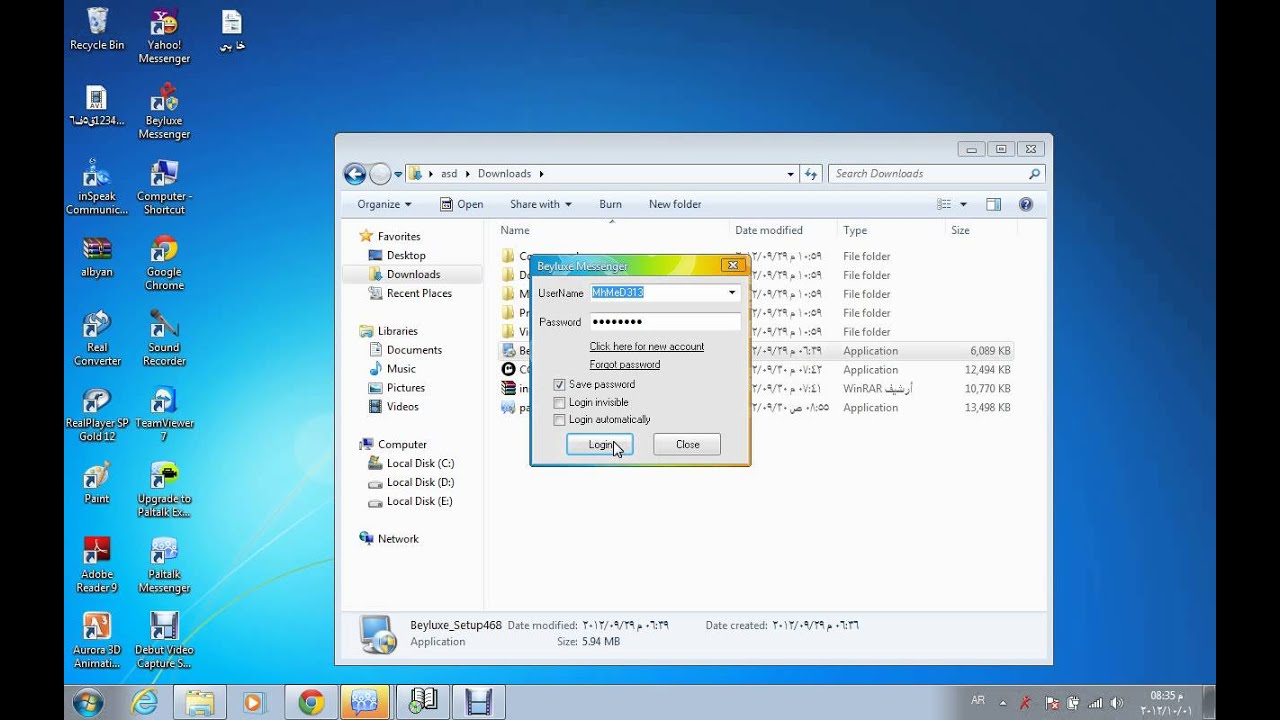This screenshot has width=1280, height=720.
Task: Click New folder in the toolbar
Action: pos(675,204)
